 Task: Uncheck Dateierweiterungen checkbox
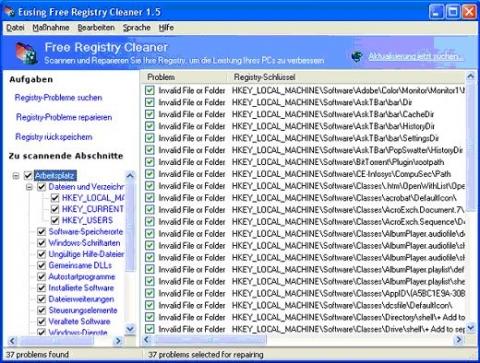click(x=41, y=299)
